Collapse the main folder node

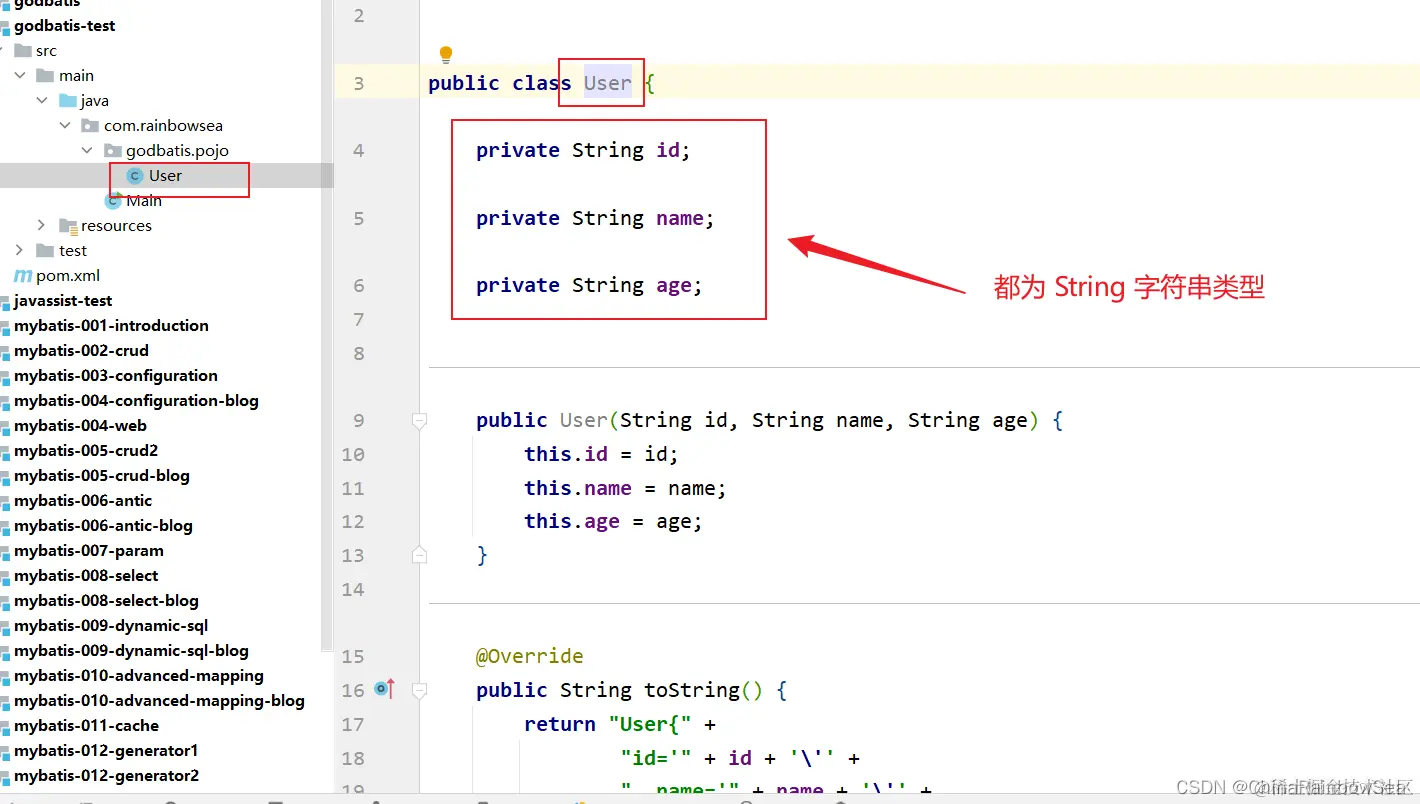tap(20, 75)
